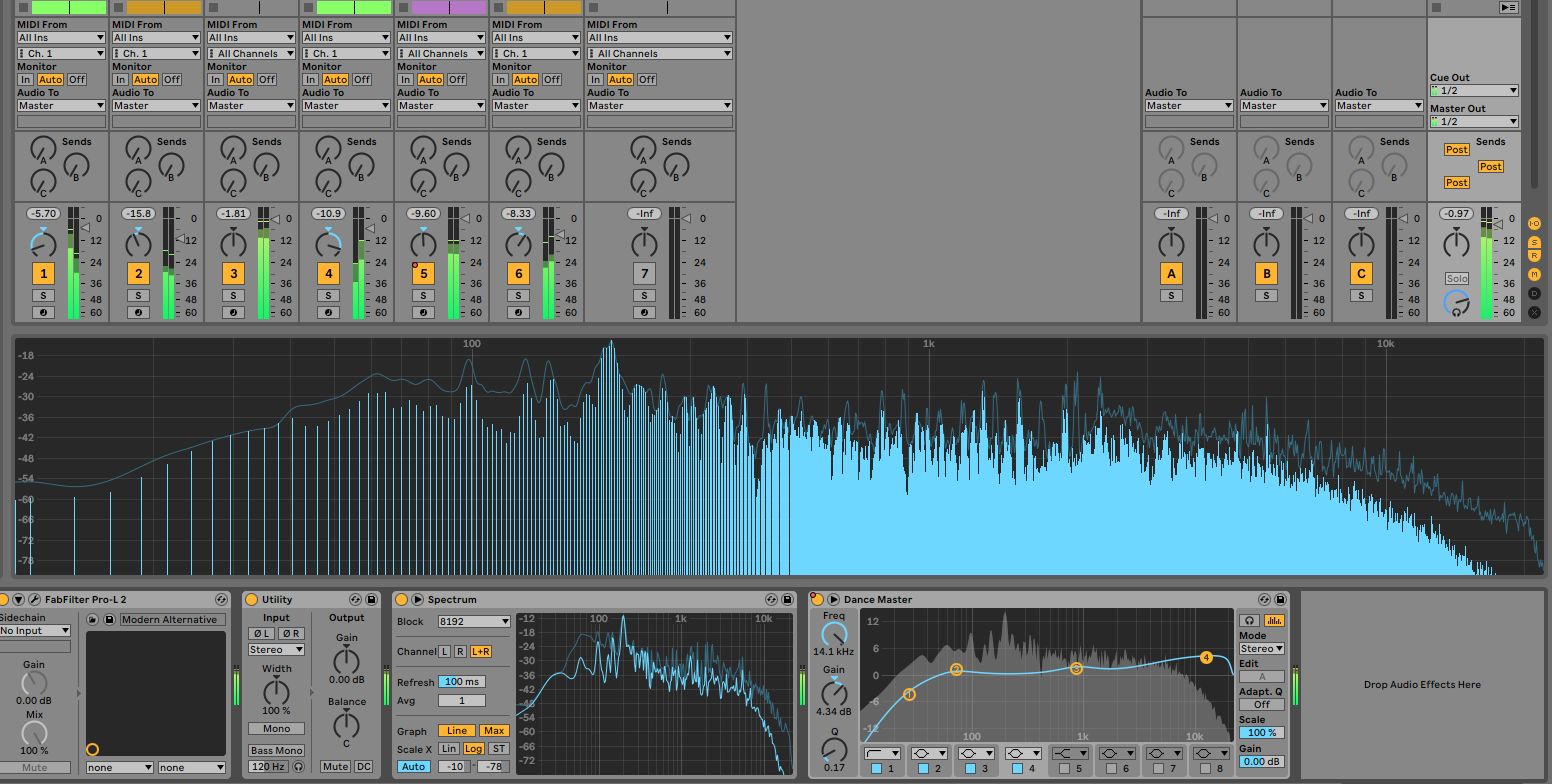Expand the Cue Out routing dropdown
The height and width of the screenshot is (784, 1552).
[x=1474, y=91]
